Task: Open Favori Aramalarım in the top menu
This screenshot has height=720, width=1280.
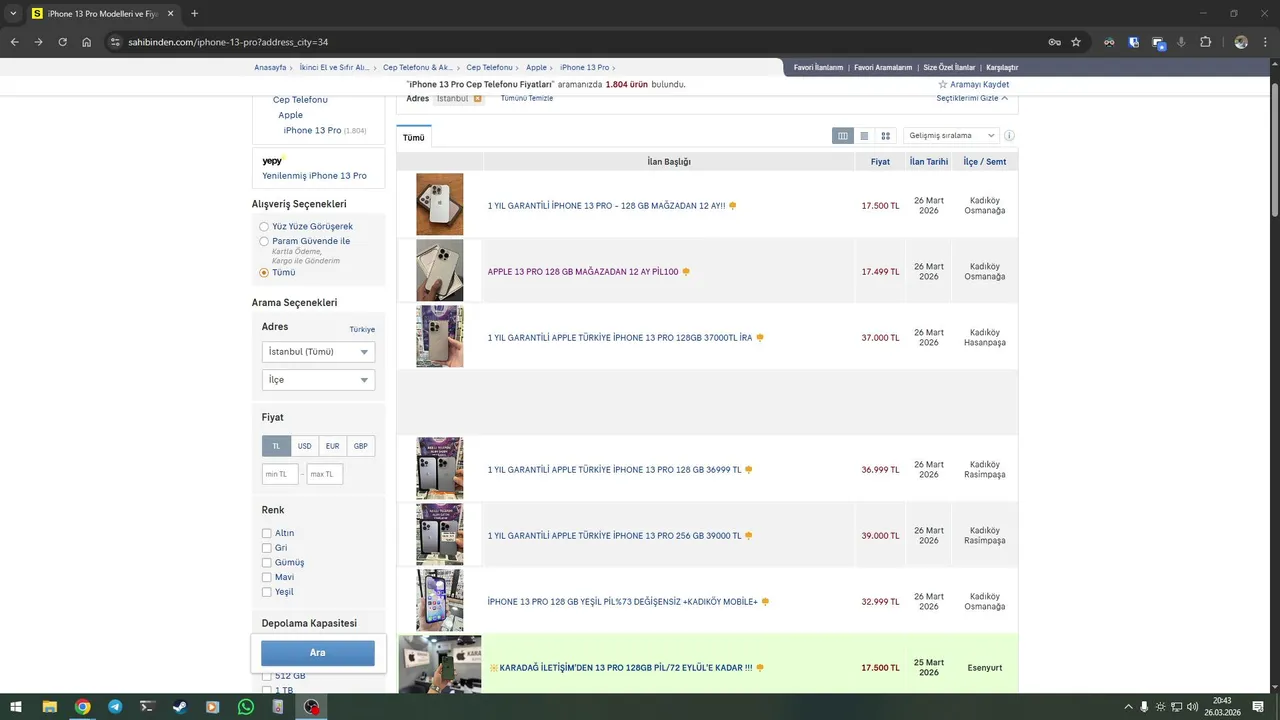Action: tap(883, 68)
